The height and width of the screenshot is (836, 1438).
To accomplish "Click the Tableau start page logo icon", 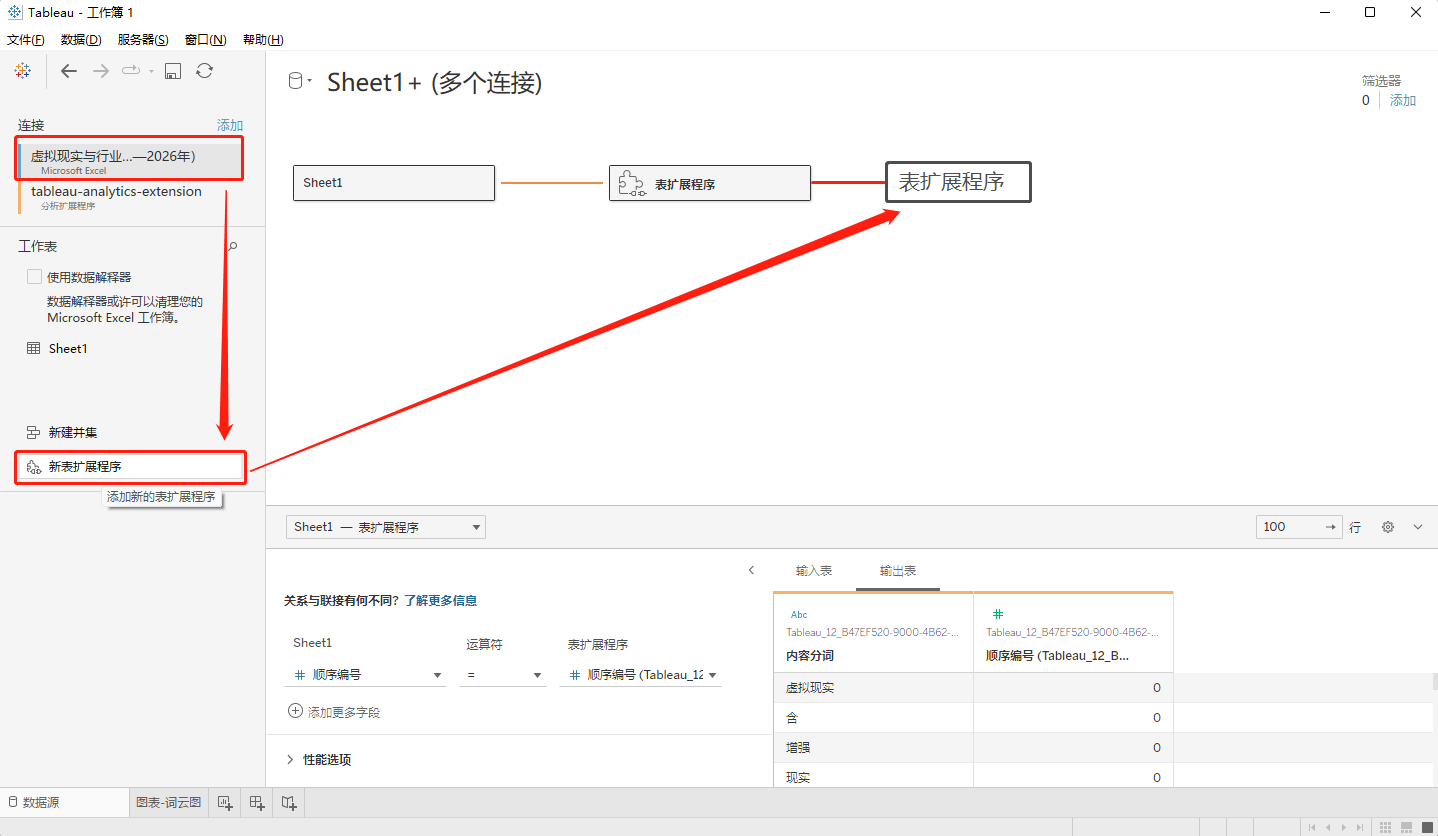I will pos(23,71).
